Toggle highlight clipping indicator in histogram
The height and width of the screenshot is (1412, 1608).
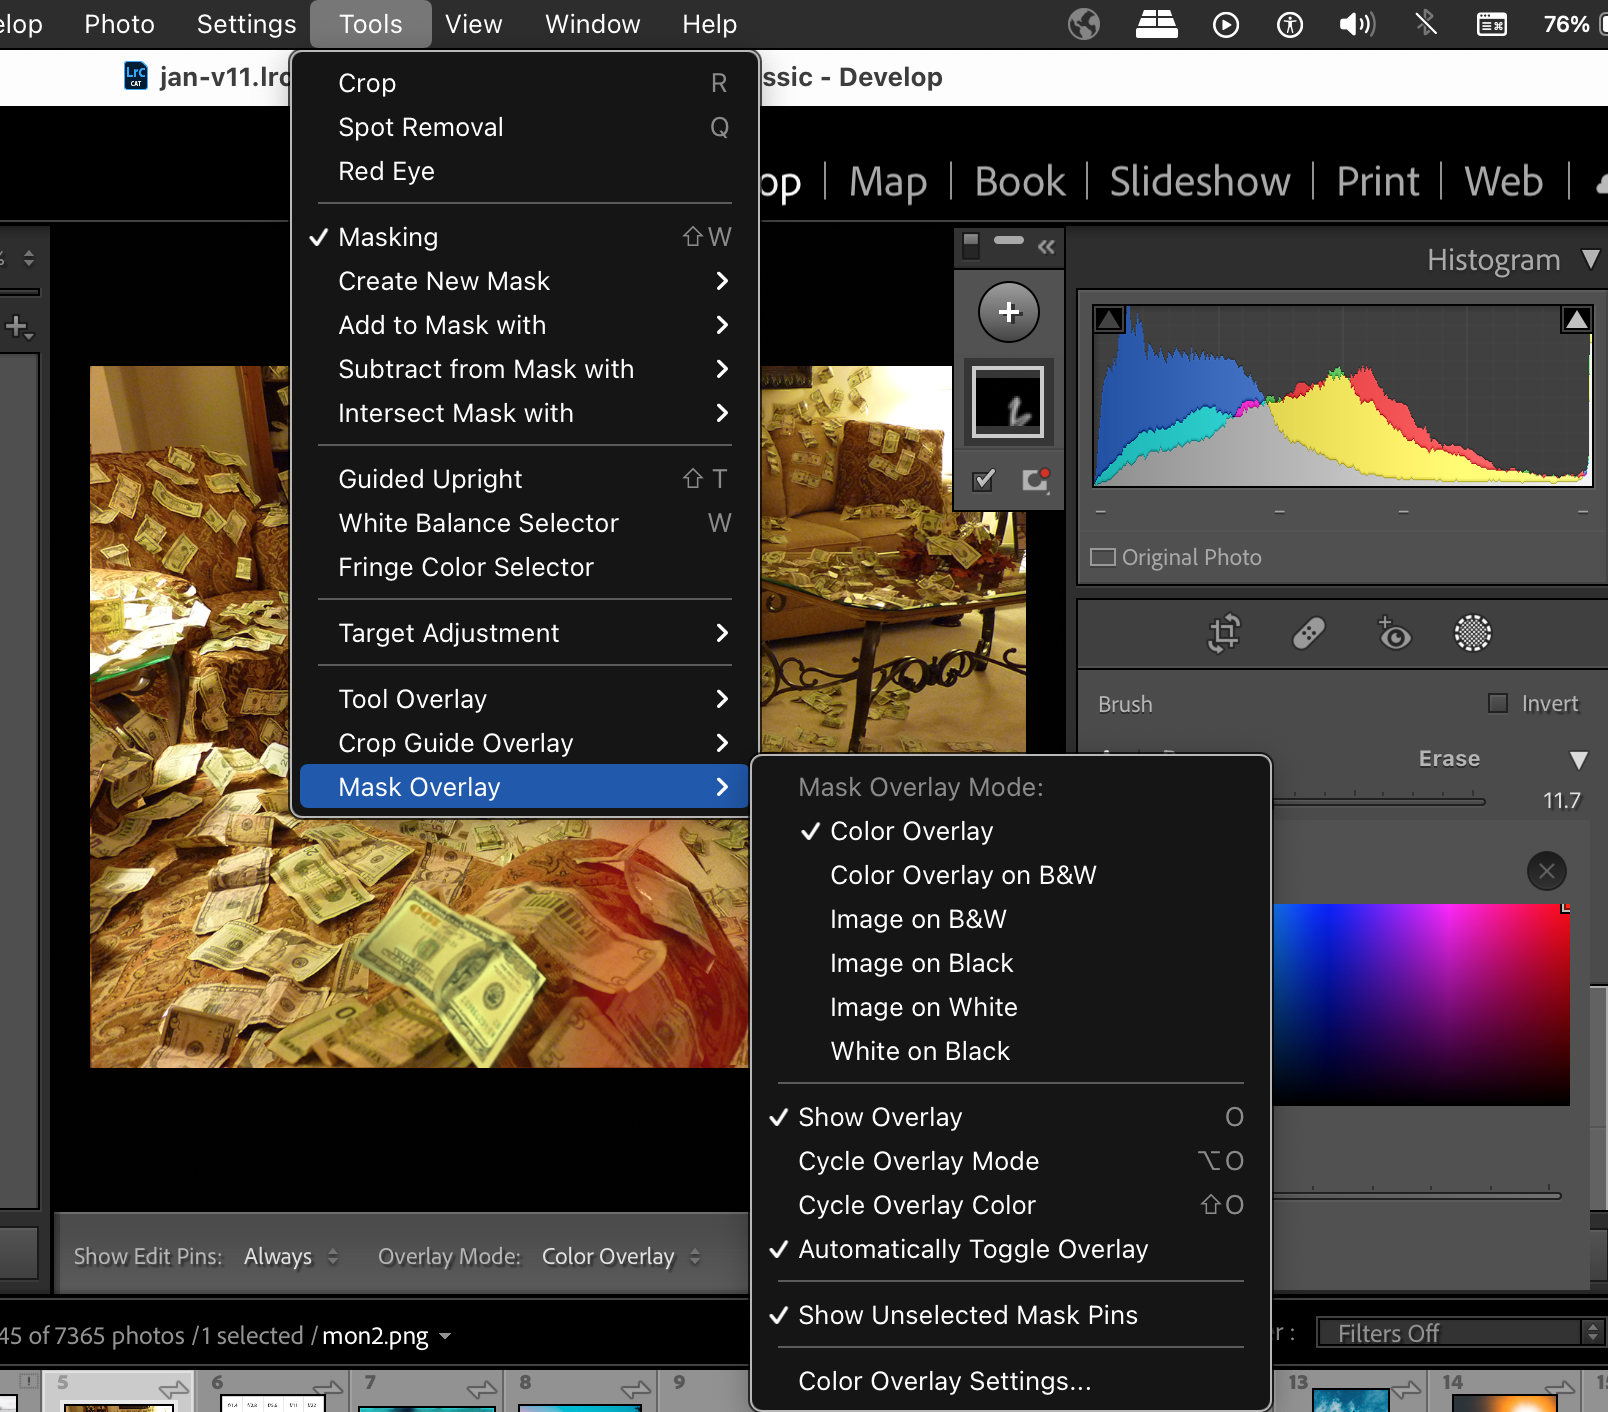coord(1576,320)
